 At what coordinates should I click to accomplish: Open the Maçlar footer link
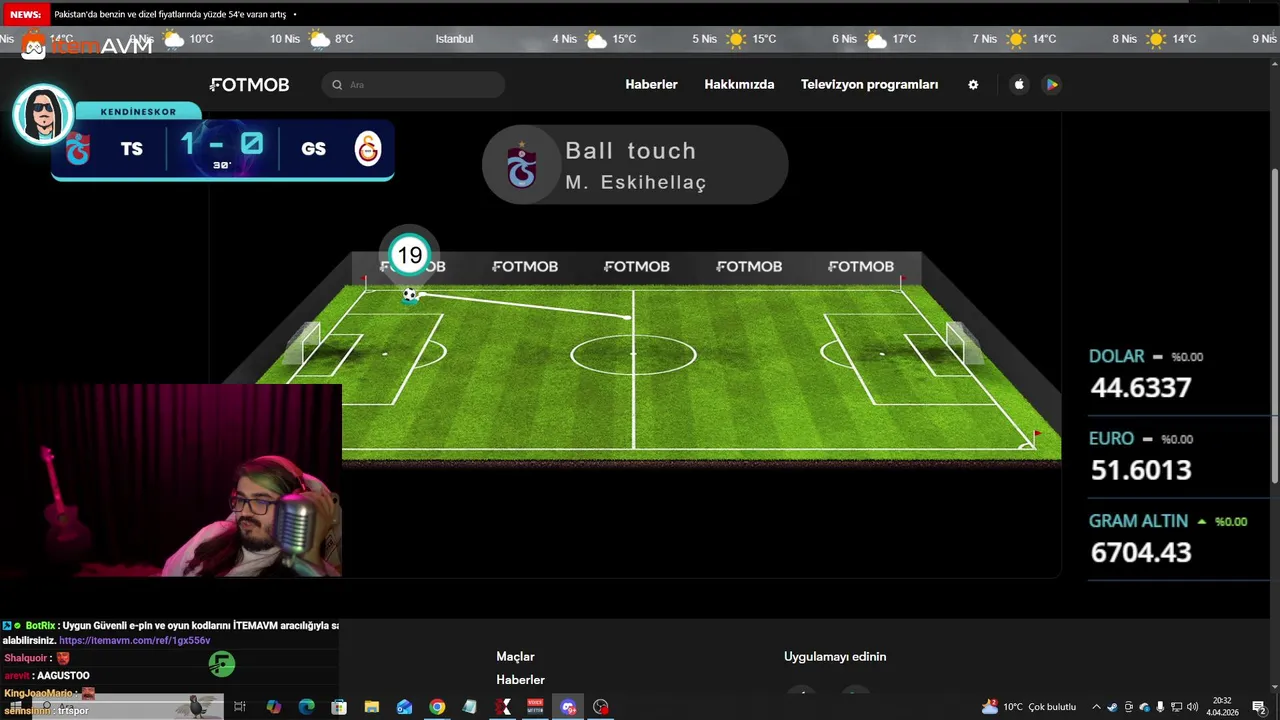515,657
